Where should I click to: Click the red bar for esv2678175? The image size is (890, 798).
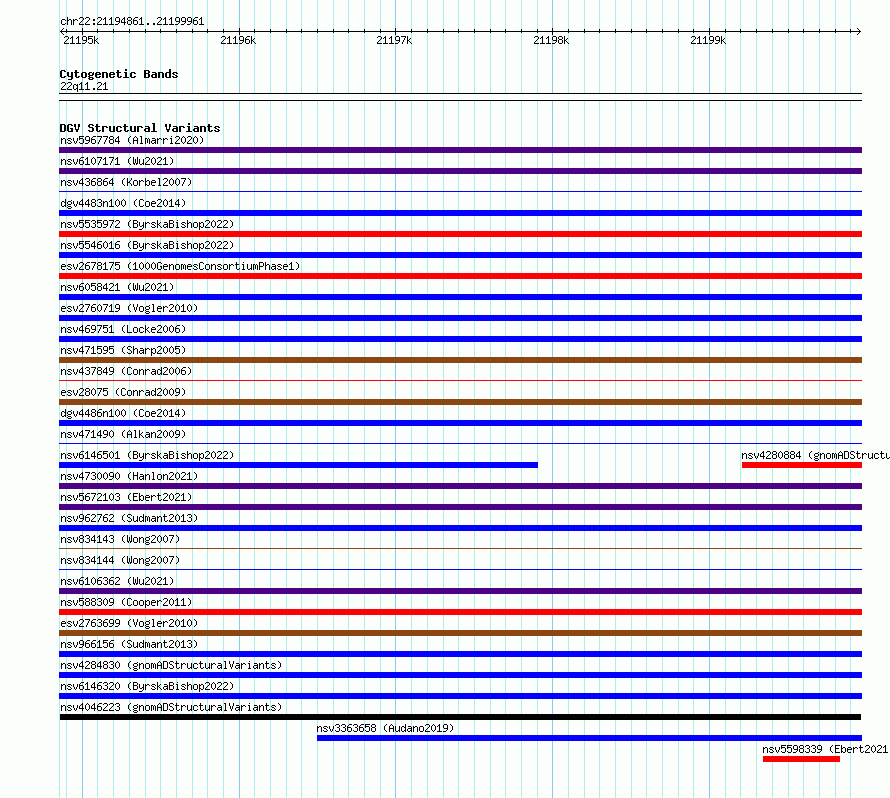(460, 276)
